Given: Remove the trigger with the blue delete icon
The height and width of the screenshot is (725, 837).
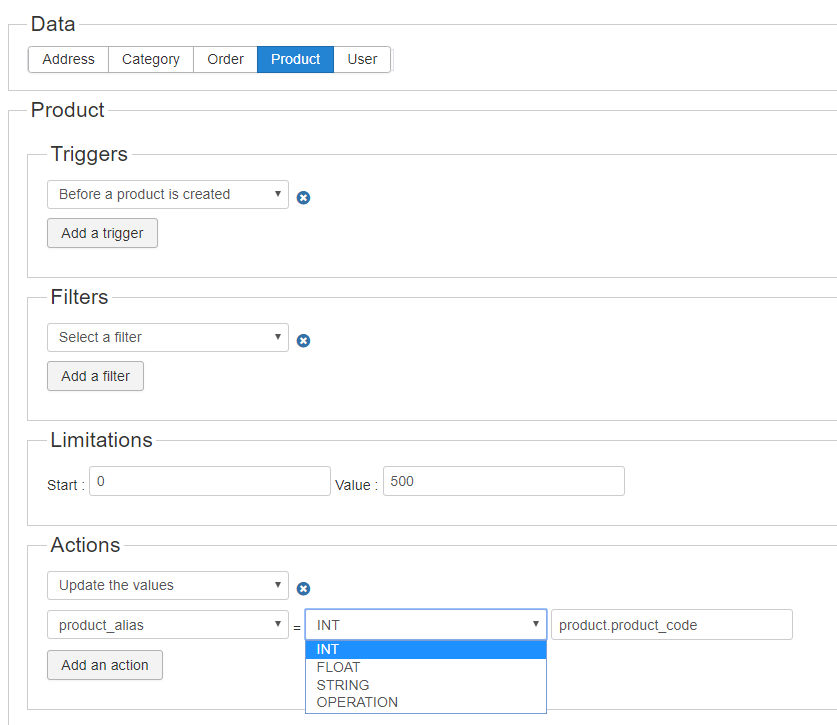Looking at the screenshot, I should click(303, 197).
